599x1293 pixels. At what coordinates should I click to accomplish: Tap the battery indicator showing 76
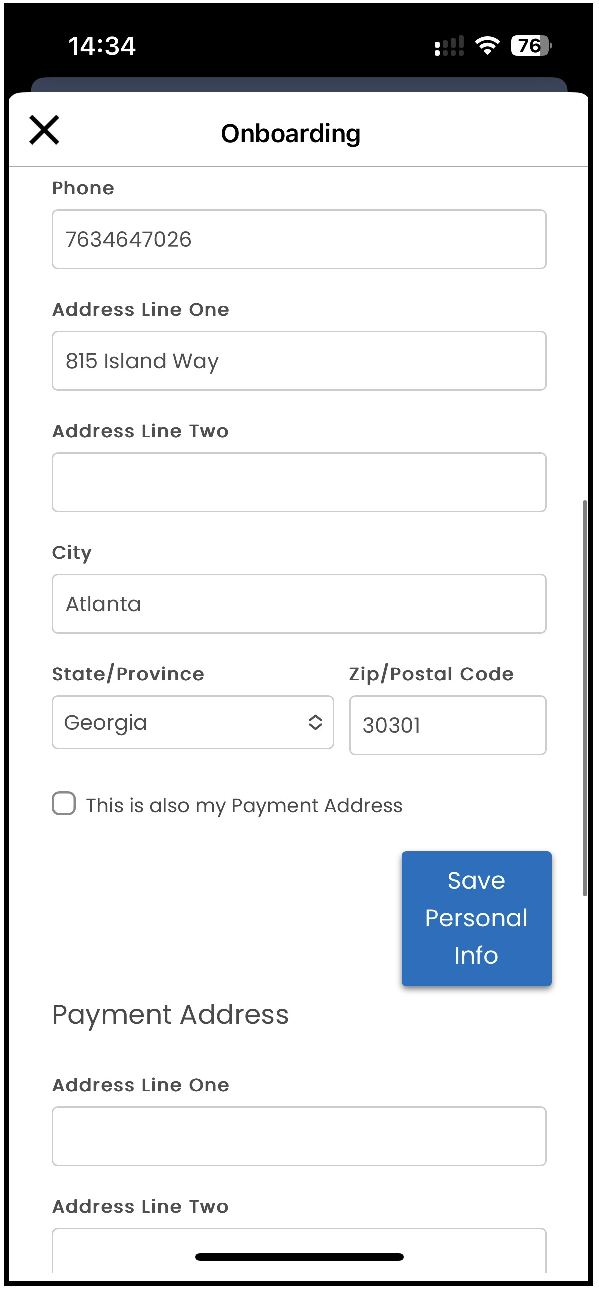pos(532,46)
